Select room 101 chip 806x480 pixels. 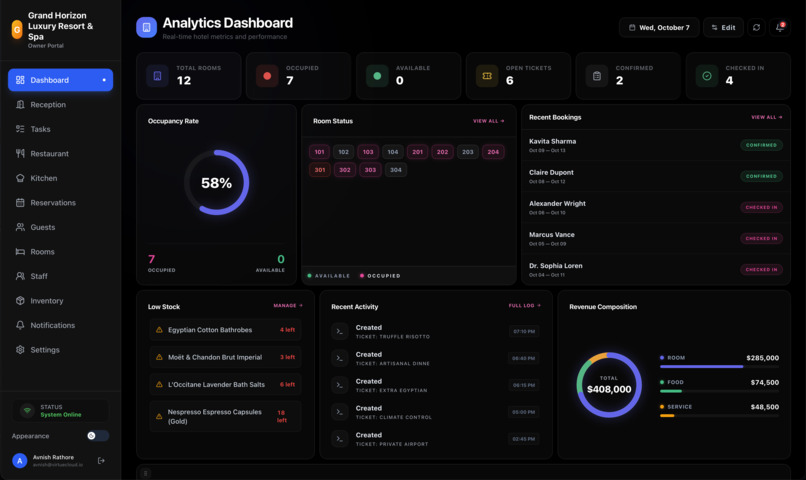pyautogui.click(x=319, y=152)
